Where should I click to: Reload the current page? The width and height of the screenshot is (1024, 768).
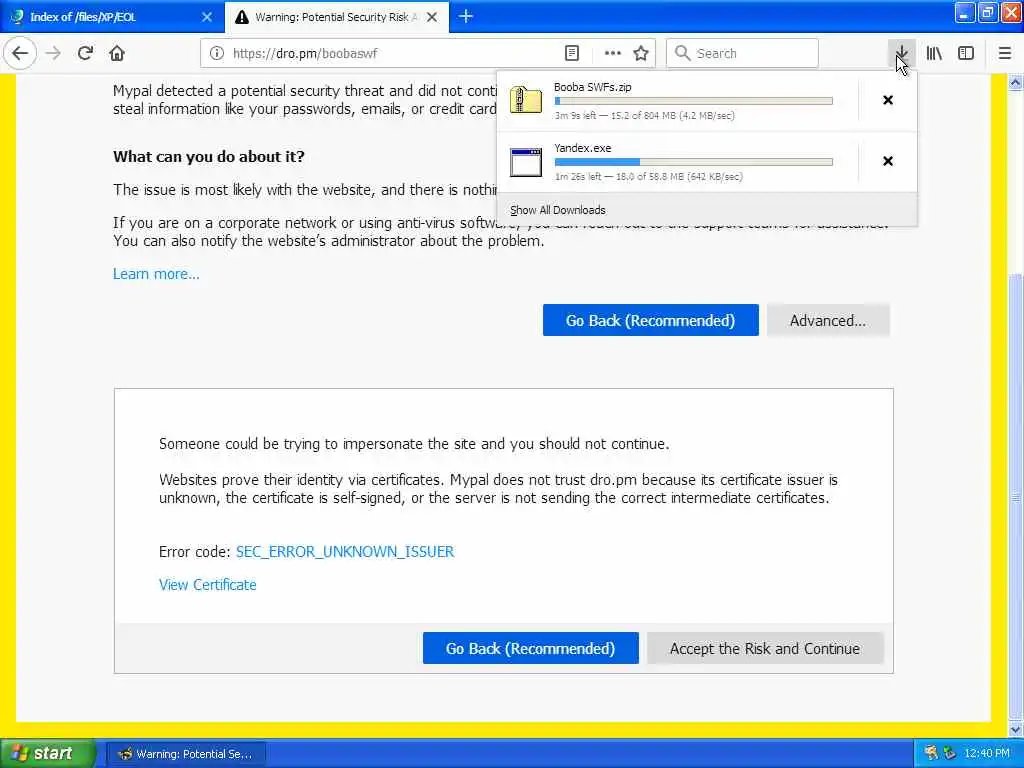tap(85, 54)
